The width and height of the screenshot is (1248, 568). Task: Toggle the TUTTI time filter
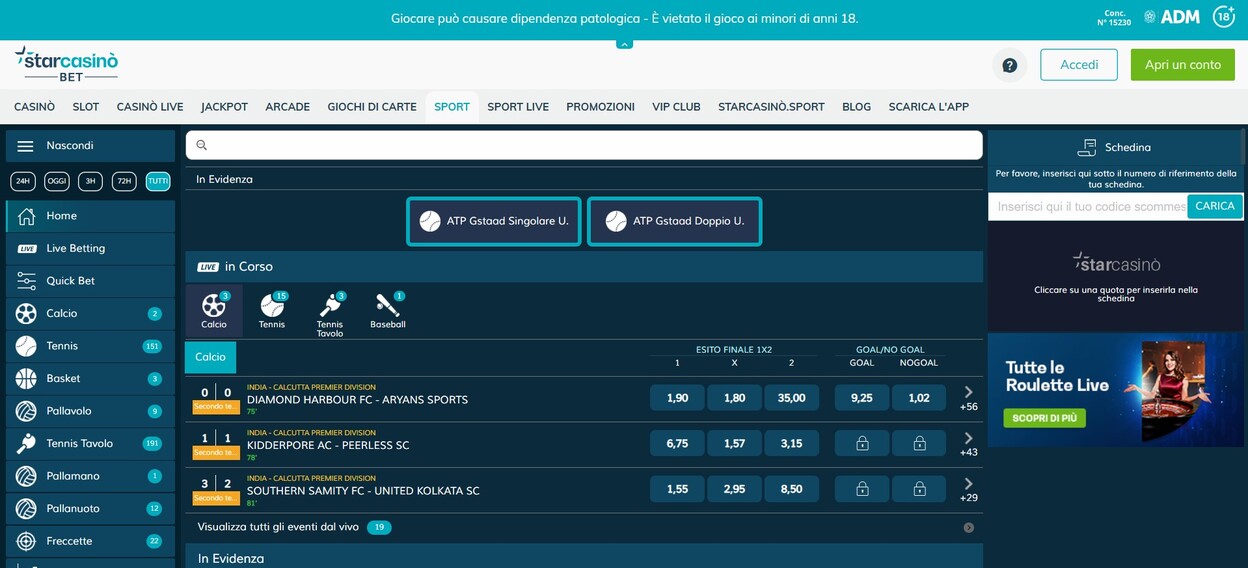click(158, 181)
